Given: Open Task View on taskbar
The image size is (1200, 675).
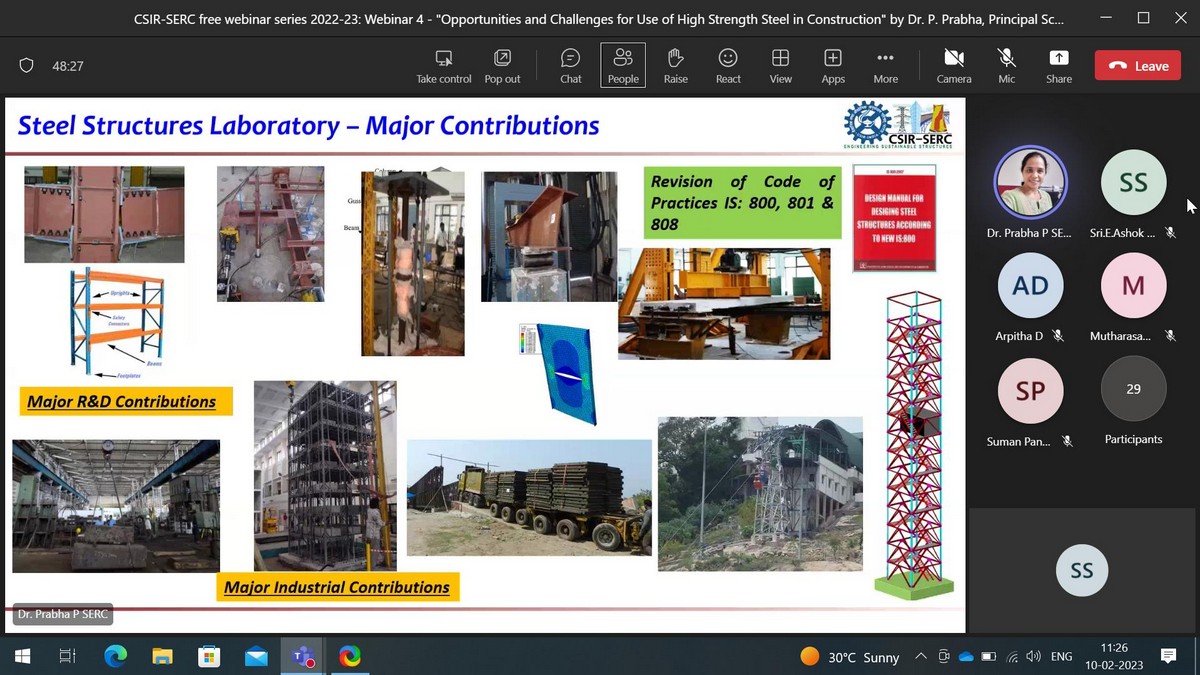Looking at the screenshot, I should point(68,657).
